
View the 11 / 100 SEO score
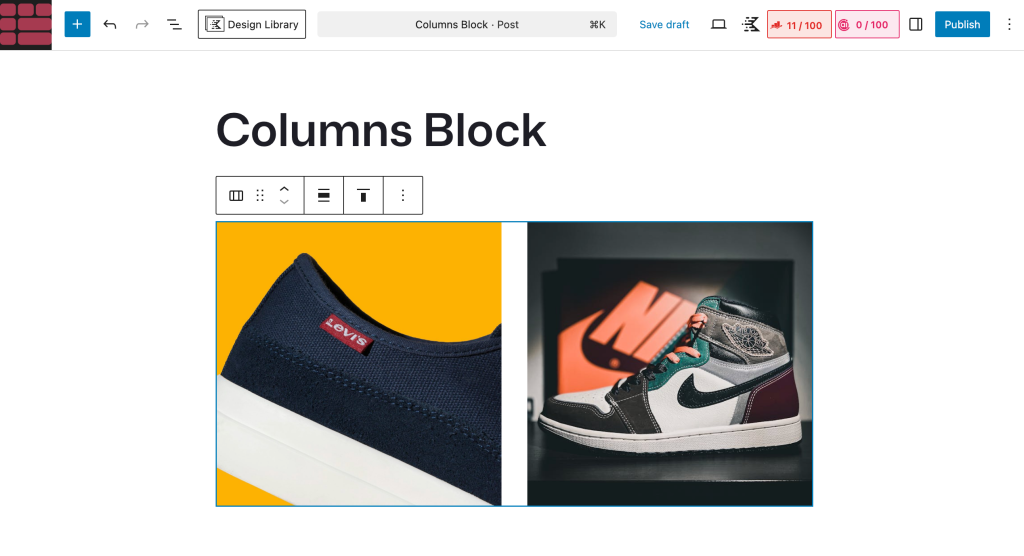click(799, 24)
